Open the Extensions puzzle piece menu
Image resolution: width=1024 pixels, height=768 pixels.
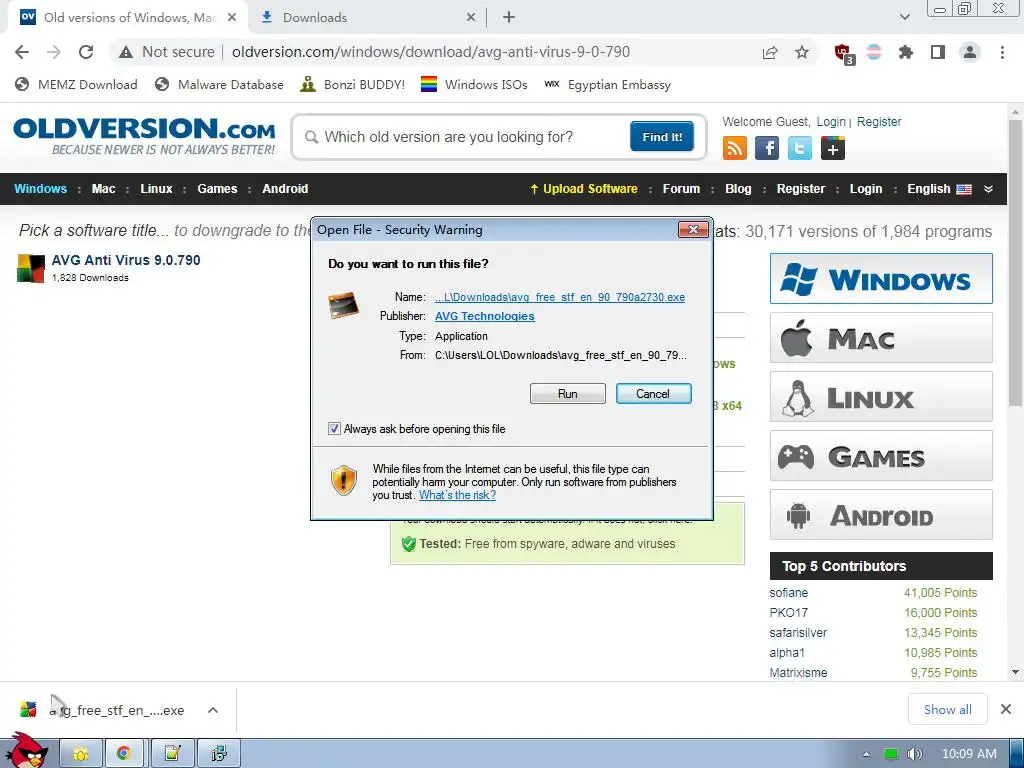(x=906, y=52)
